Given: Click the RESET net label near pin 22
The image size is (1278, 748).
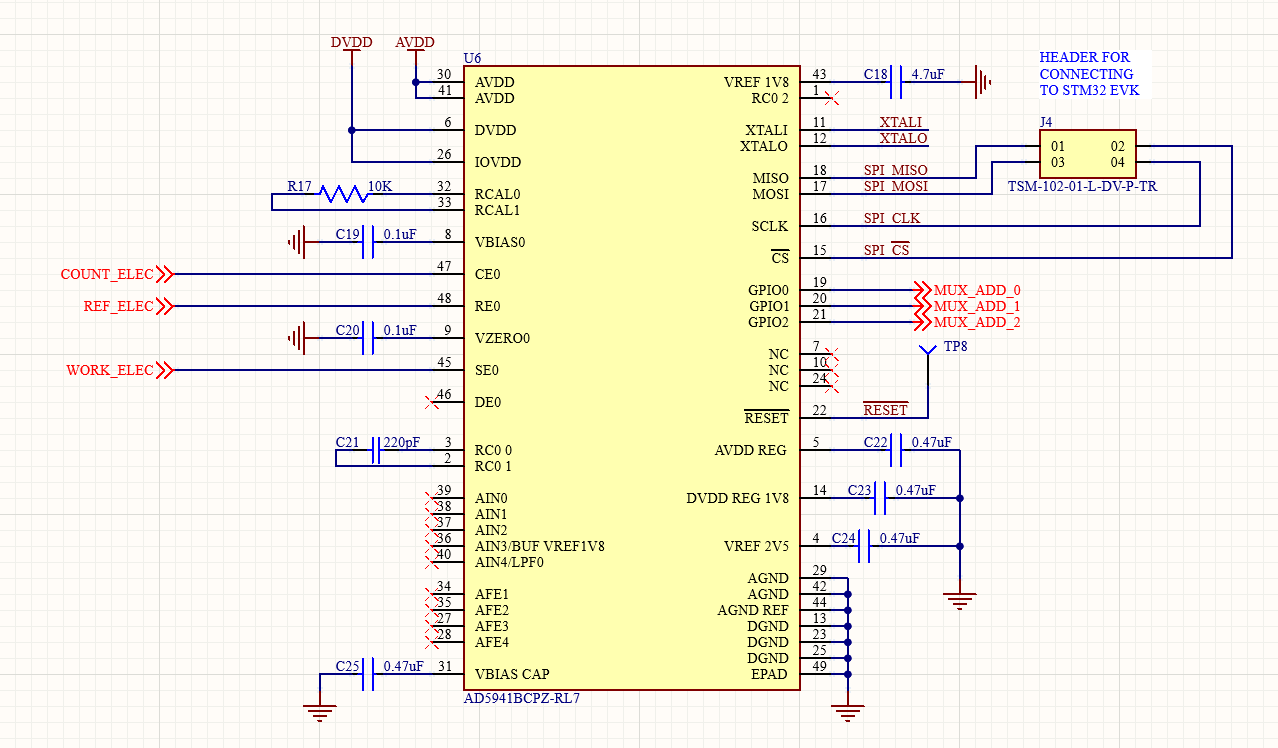Looking at the screenshot, I should [x=885, y=410].
